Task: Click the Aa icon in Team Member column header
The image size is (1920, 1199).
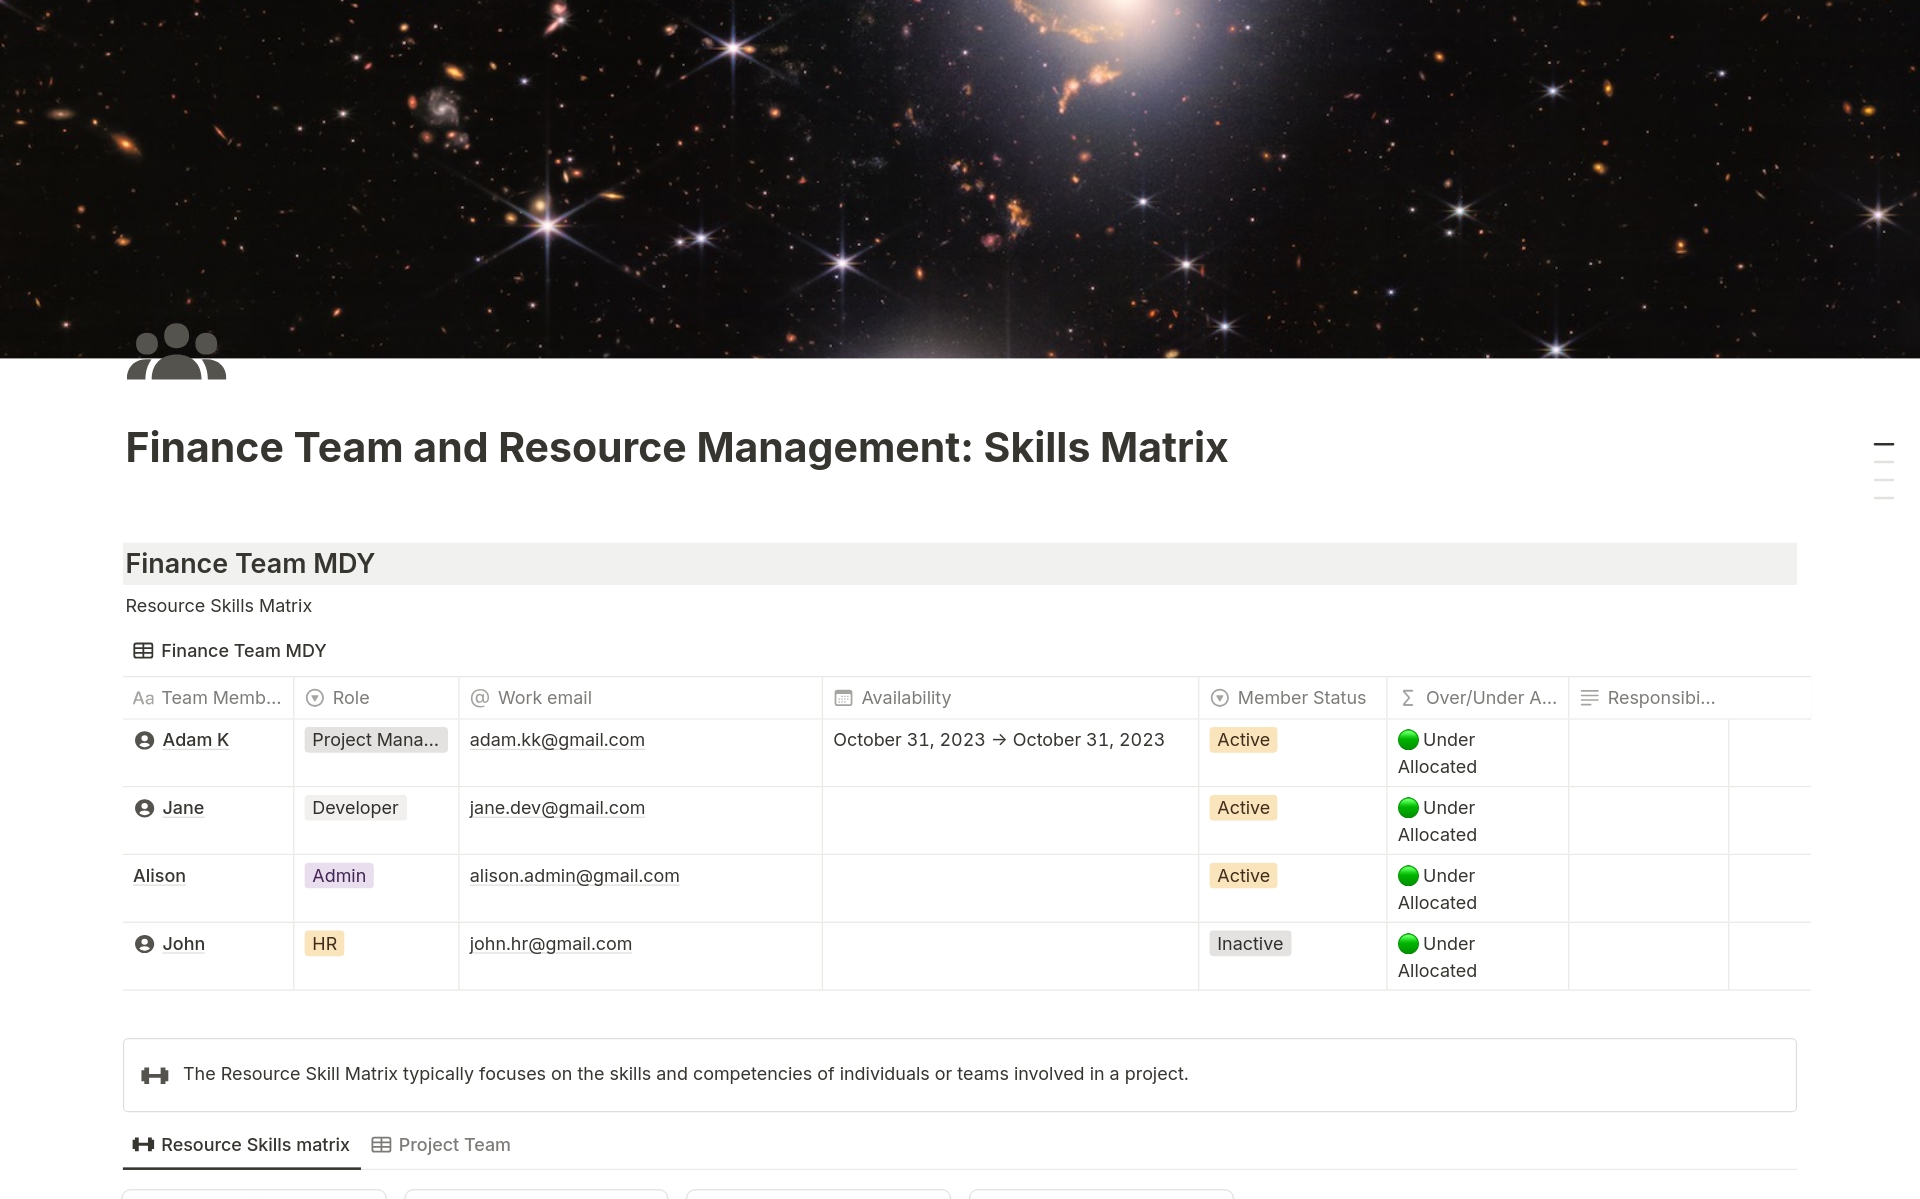Action: [x=143, y=698]
